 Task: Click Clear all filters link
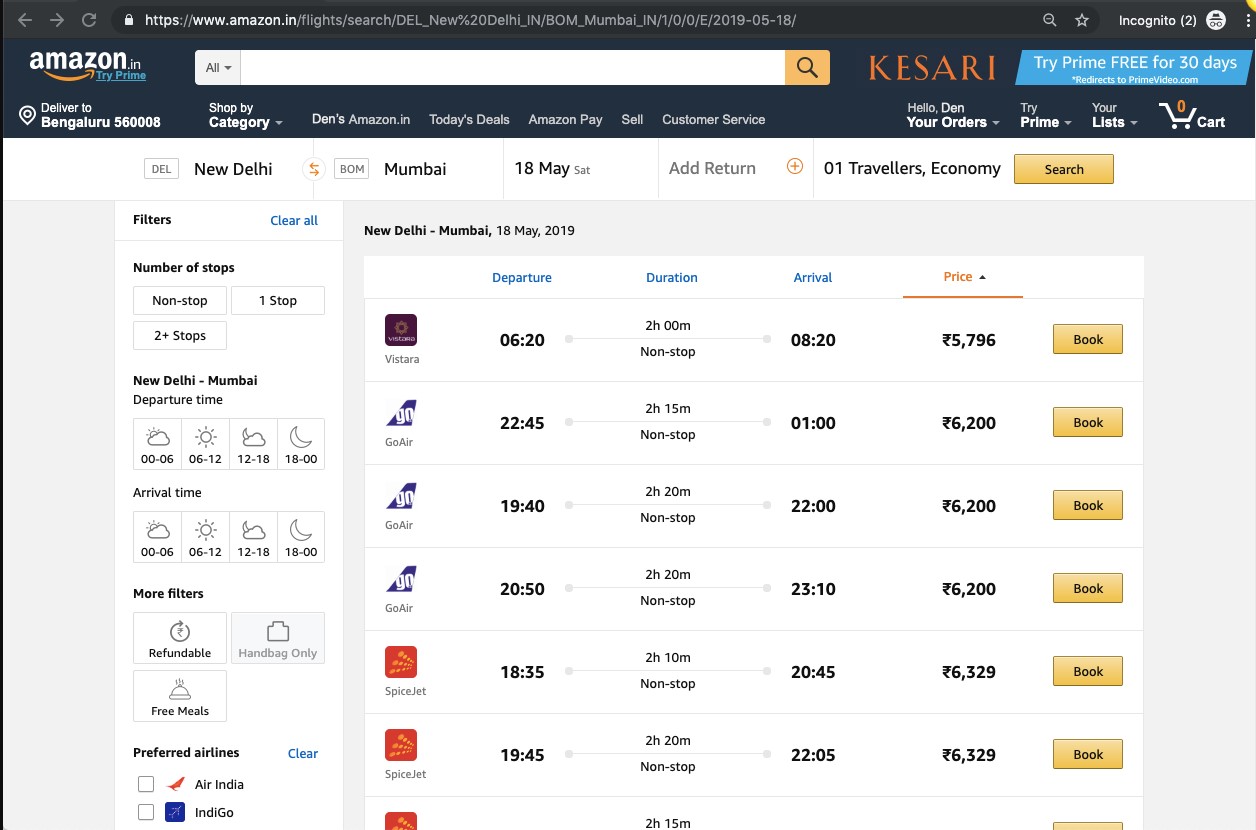[294, 220]
